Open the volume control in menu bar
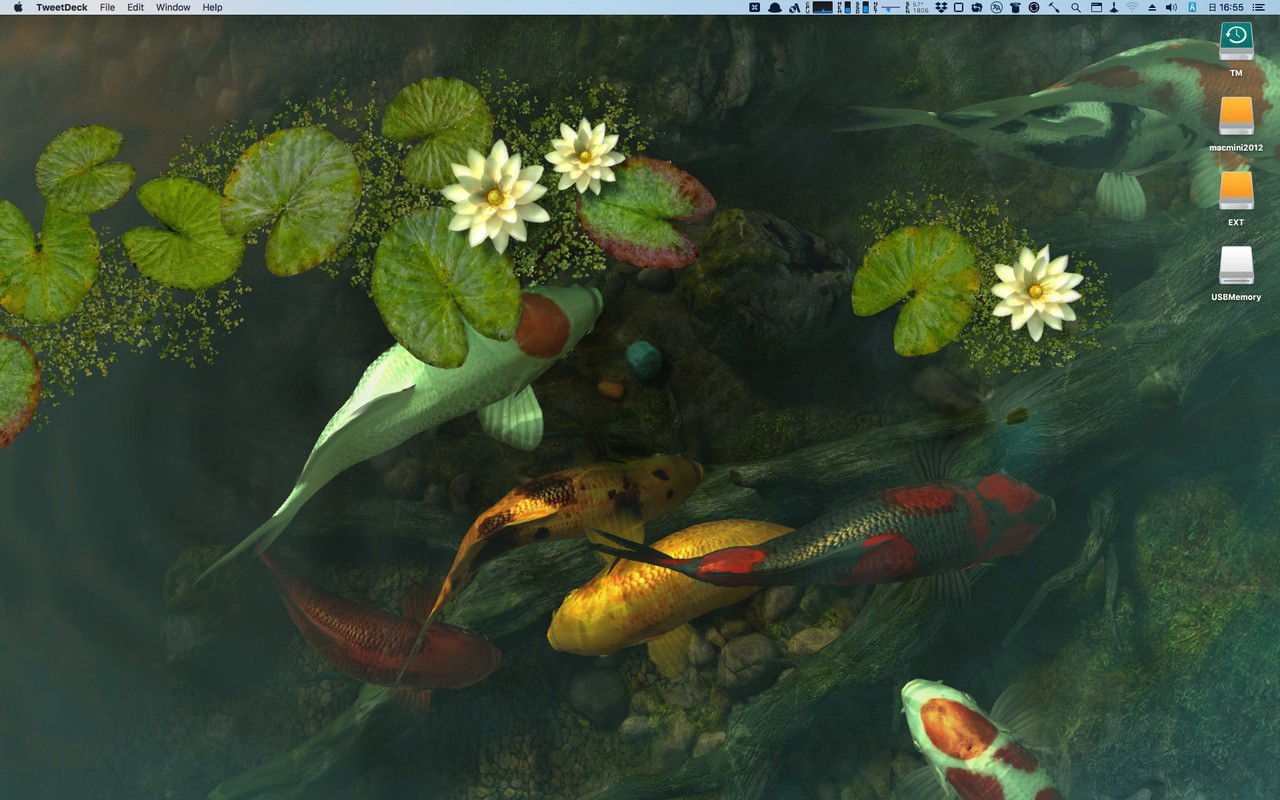The height and width of the screenshot is (800, 1280). point(1171,7)
